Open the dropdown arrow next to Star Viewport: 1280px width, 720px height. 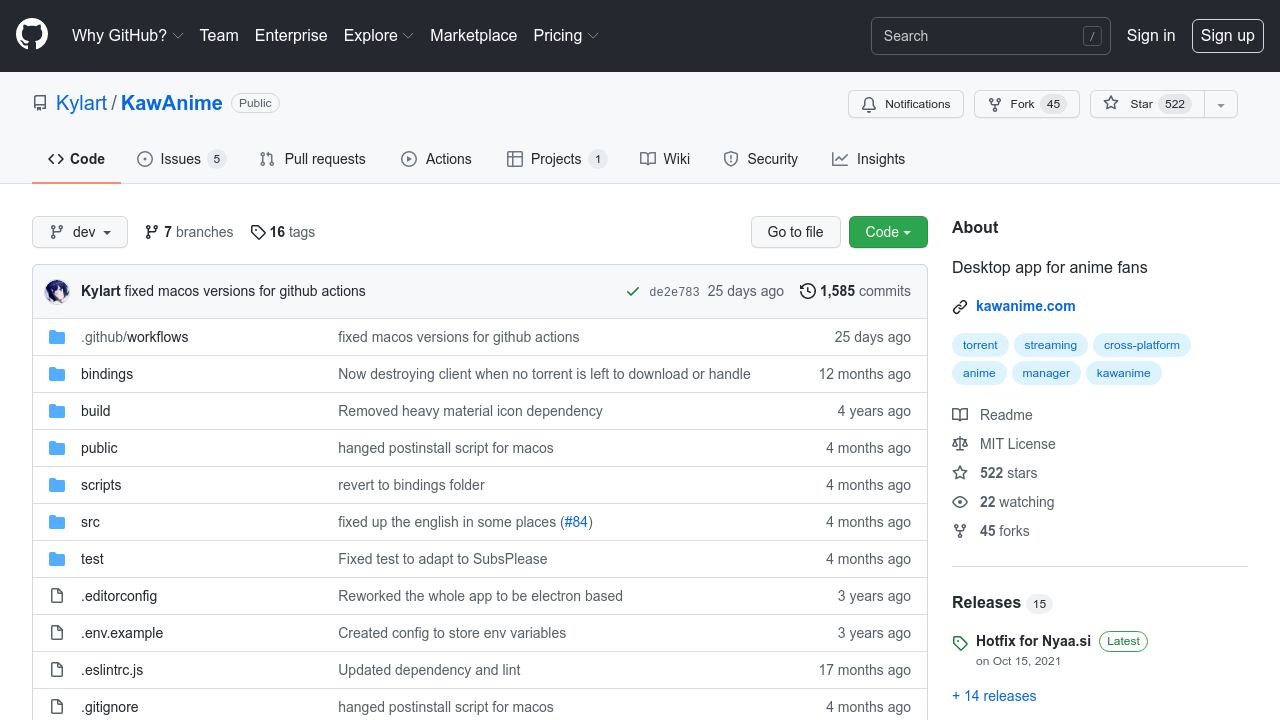(1221, 104)
